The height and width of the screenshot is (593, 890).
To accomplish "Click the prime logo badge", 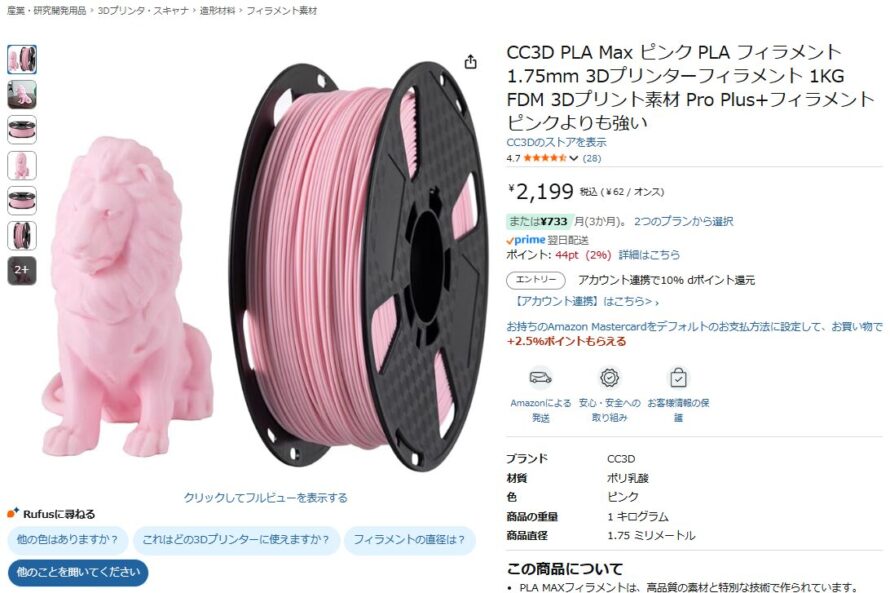I will pyautogui.click(x=526, y=239).
